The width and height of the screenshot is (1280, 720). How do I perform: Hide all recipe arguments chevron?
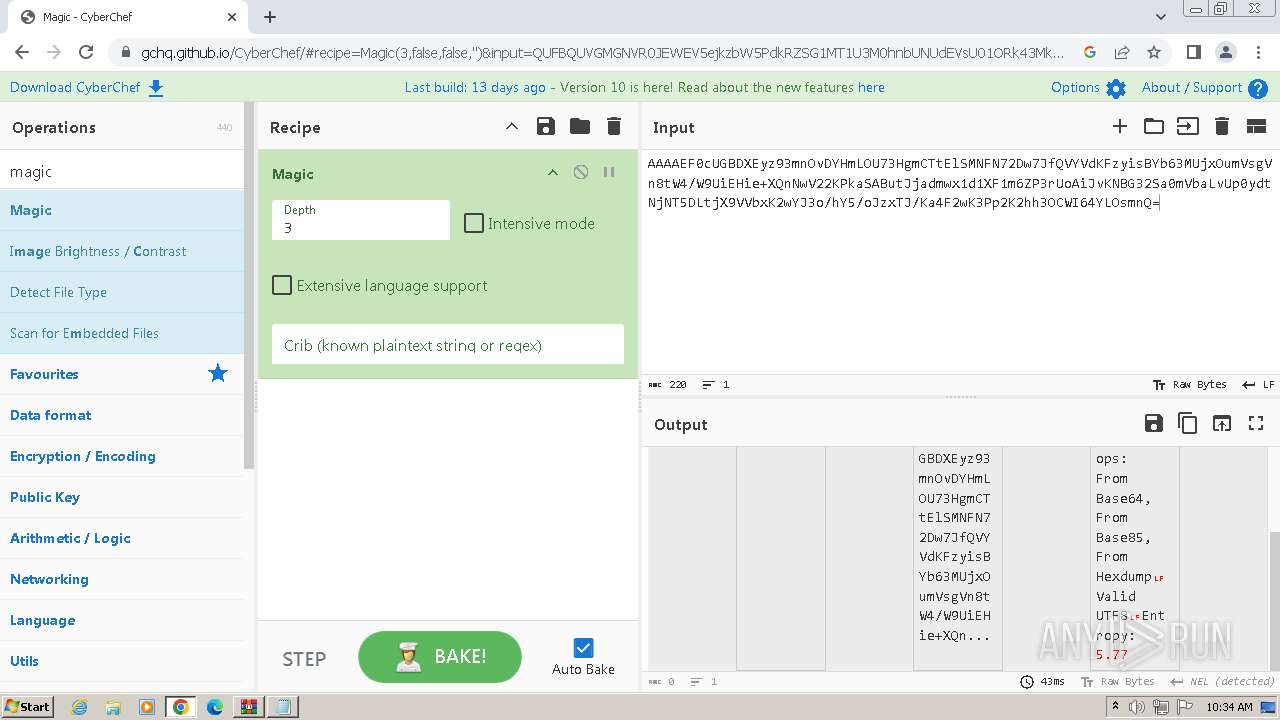tap(512, 126)
